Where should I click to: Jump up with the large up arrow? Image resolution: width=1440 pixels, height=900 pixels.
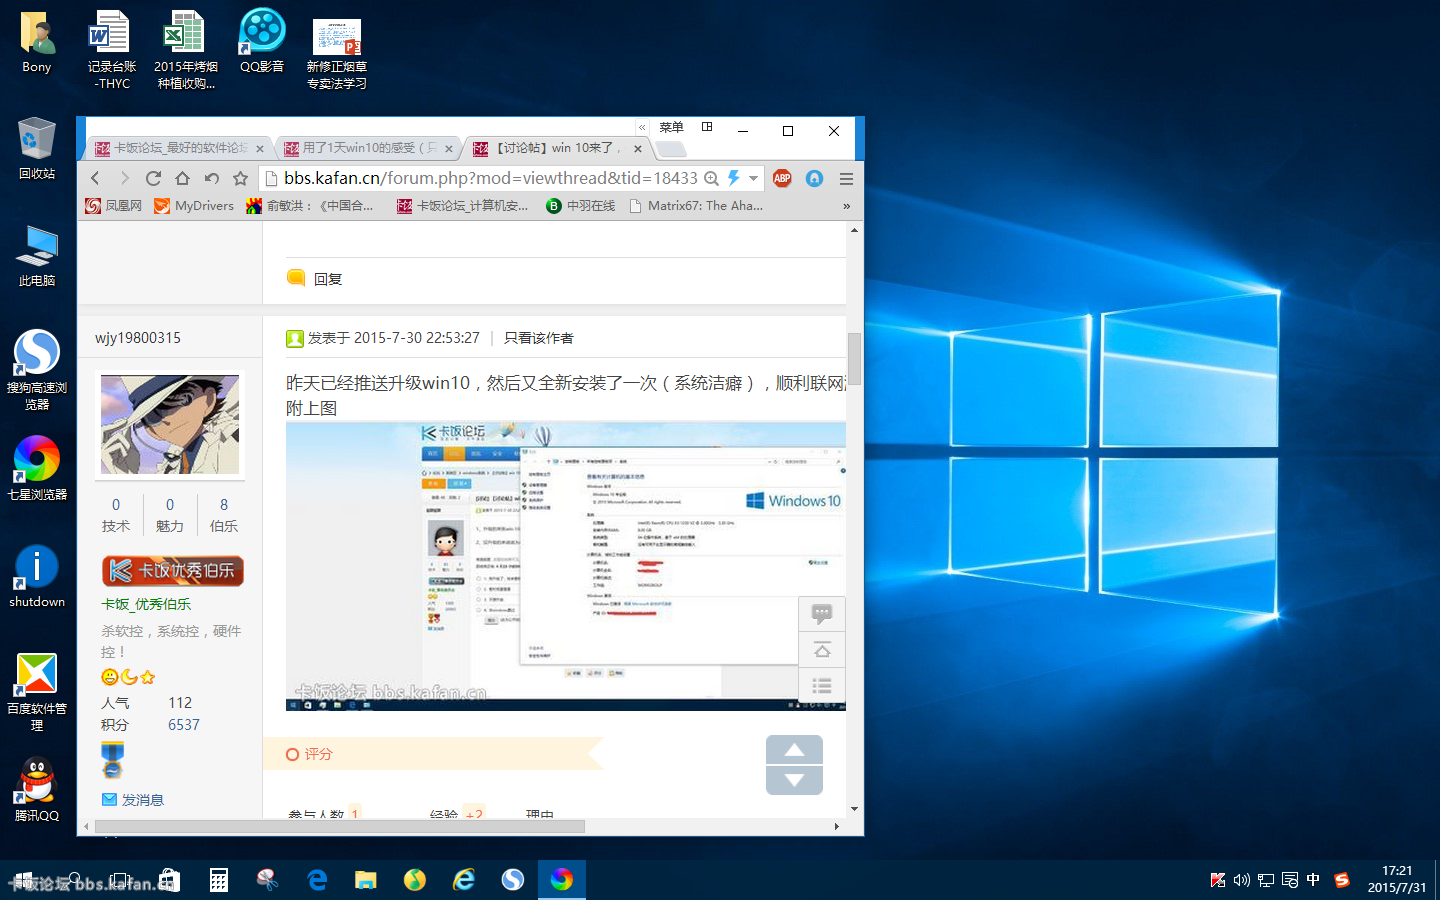pyautogui.click(x=794, y=750)
